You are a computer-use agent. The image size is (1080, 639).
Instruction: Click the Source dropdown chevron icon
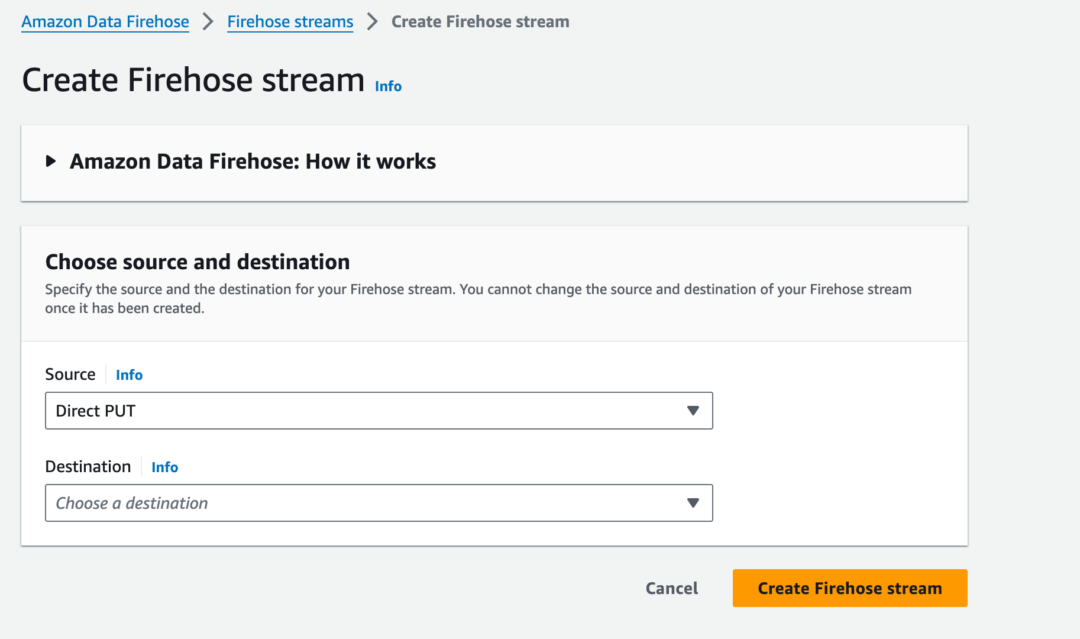point(694,410)
